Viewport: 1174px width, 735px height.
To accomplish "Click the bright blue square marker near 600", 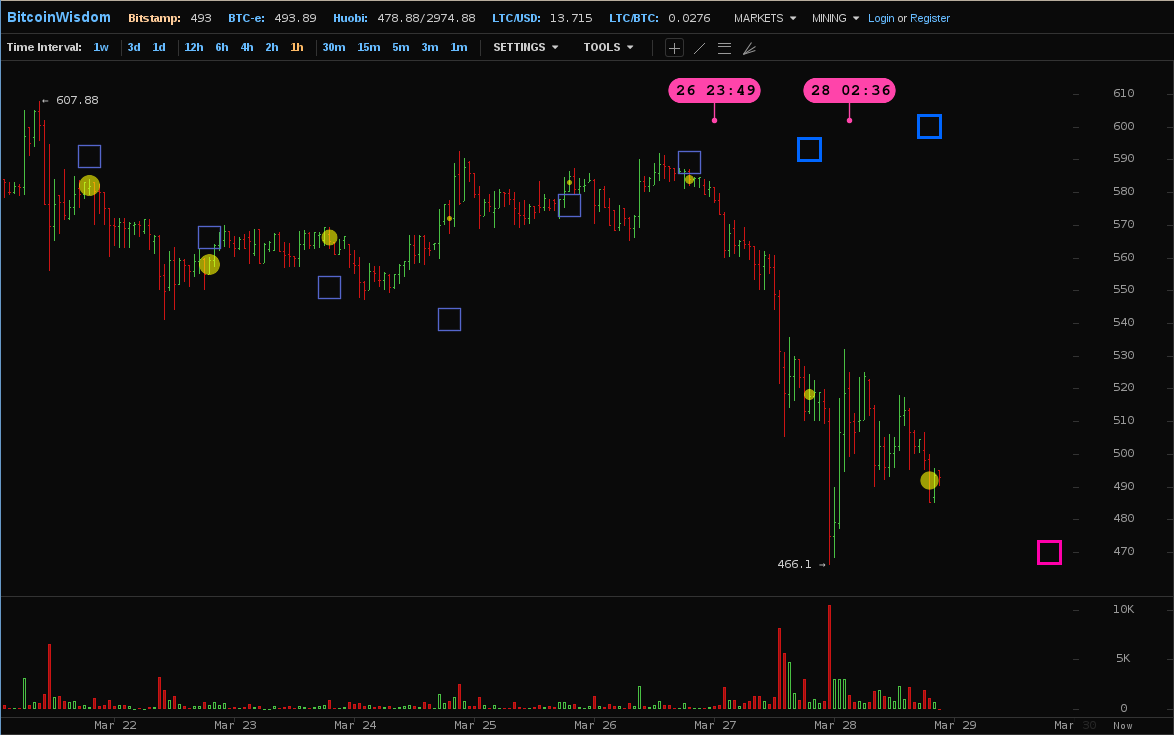I will click(x=929, y=126).
